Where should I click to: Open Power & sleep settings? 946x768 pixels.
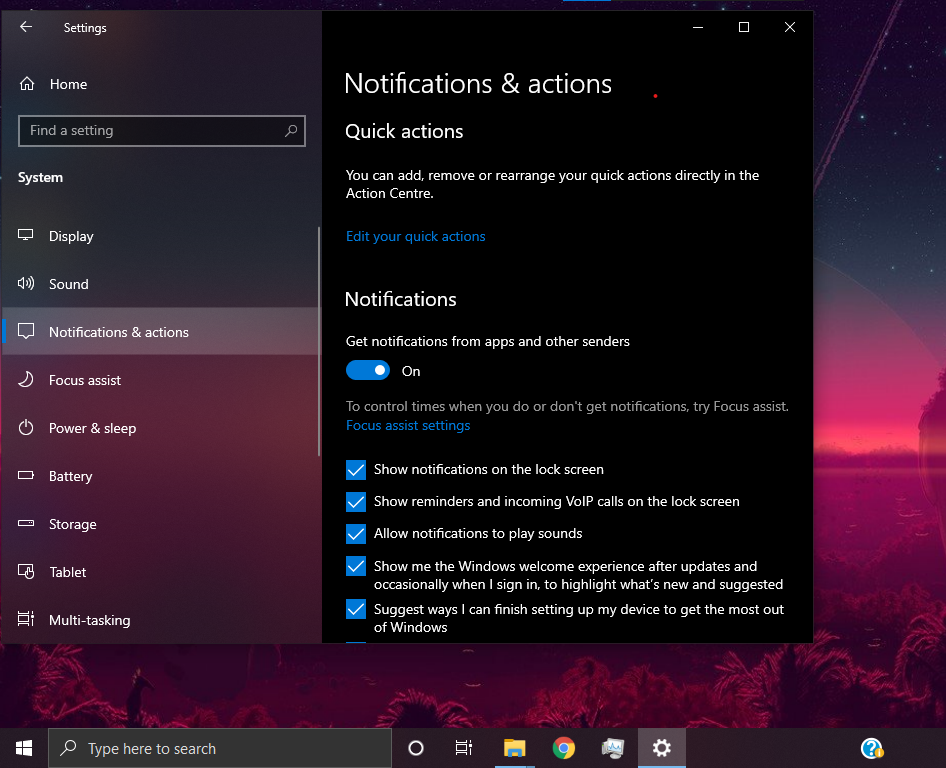coord(160,428)
